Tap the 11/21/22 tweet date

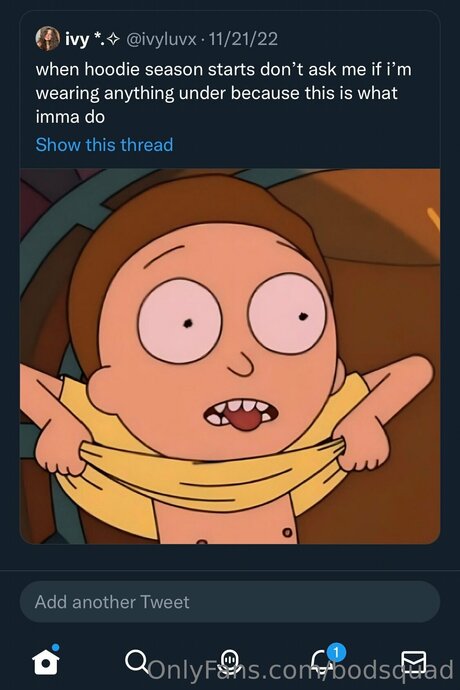click(x=243, y=39)
